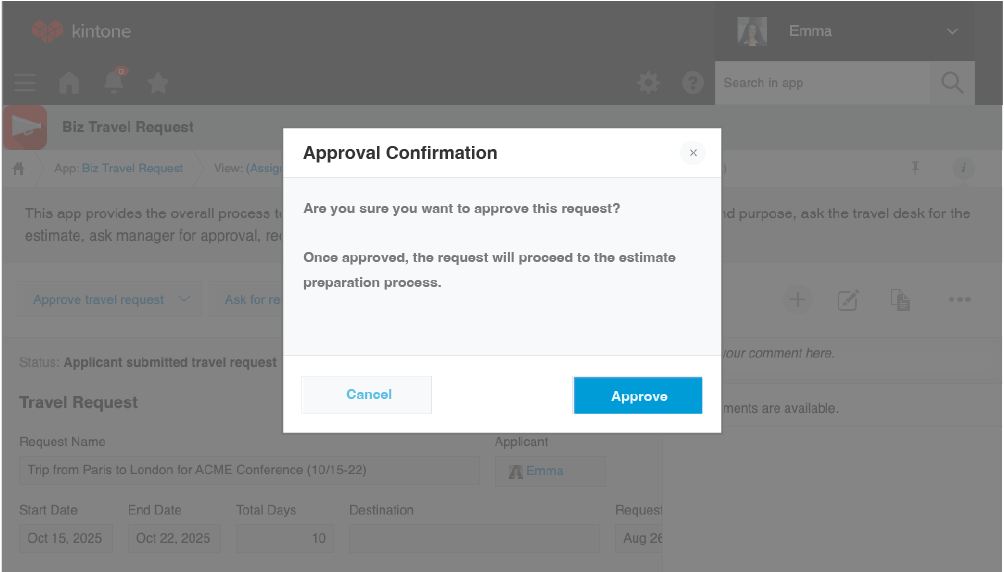Click the Search in app field

tap(822, 83)
